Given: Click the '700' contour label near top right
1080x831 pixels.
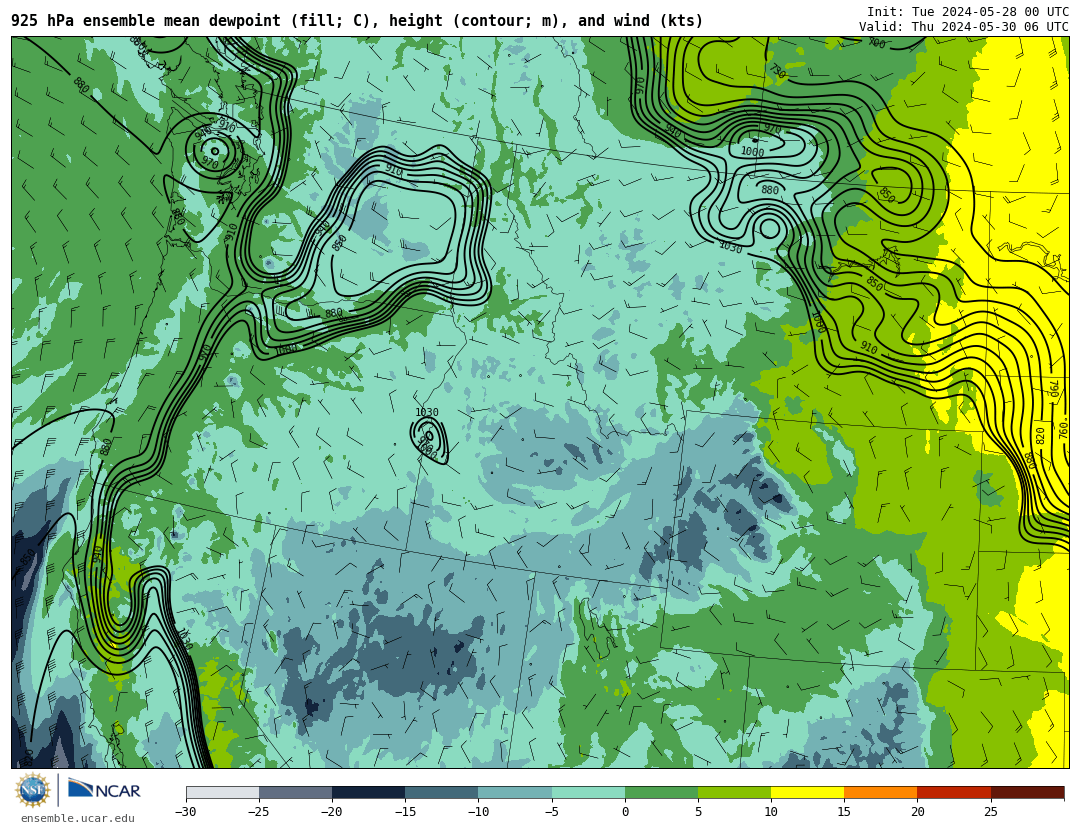Looking at the screenshot, I should (x=876, y=43).
